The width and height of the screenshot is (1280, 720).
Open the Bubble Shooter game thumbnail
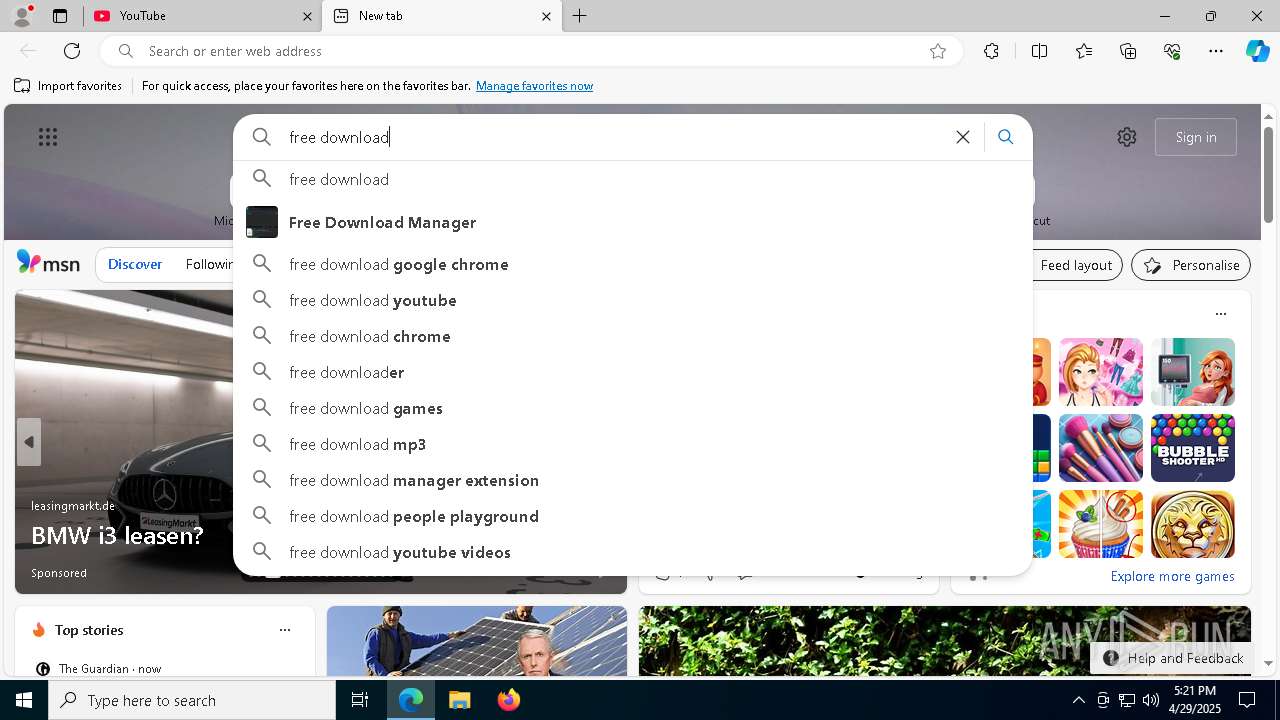pos(1193,448)
